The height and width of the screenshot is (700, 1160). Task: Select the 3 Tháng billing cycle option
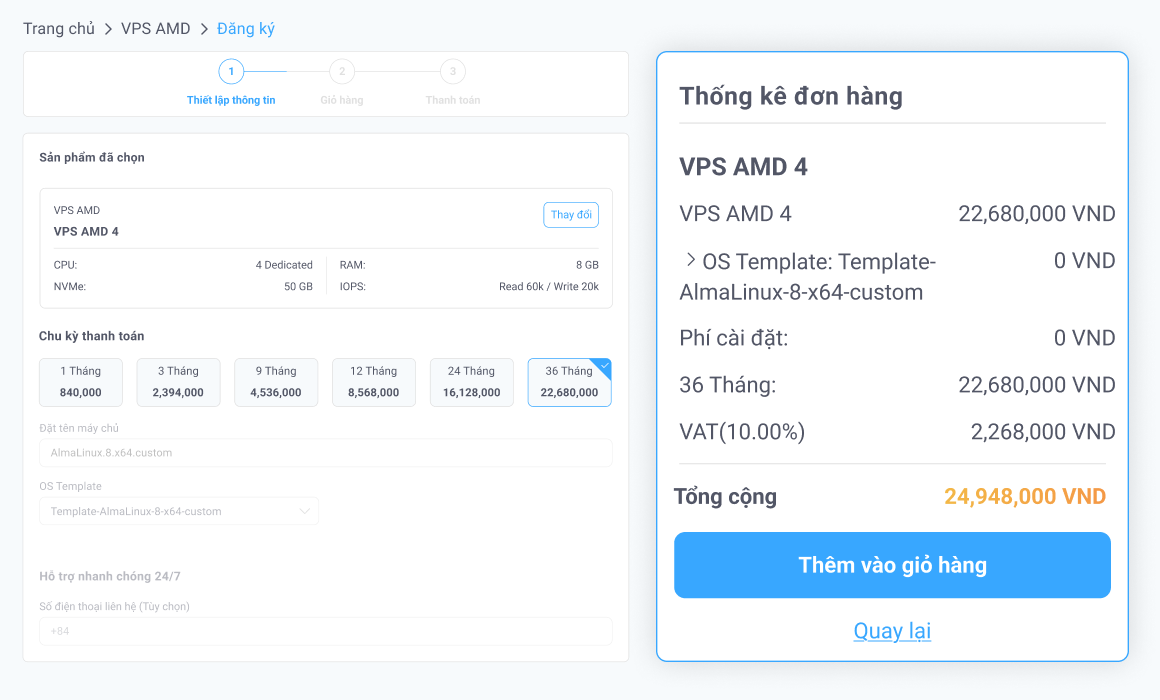pos(178,382)
